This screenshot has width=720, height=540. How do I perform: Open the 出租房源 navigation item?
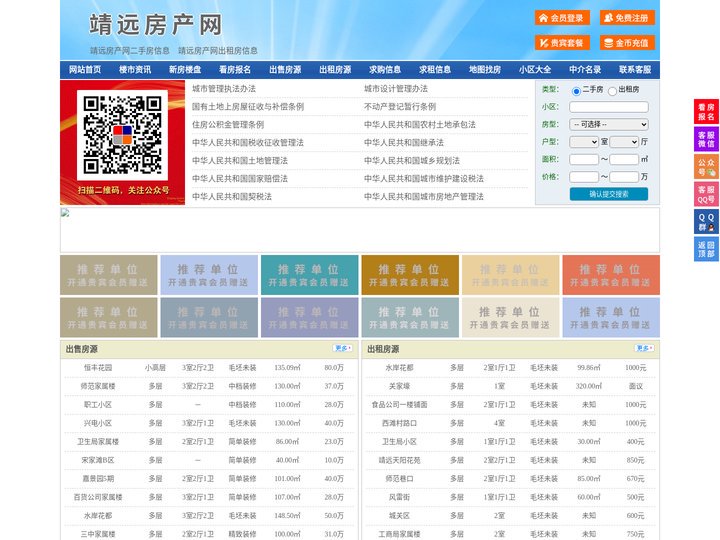(335, 70)
